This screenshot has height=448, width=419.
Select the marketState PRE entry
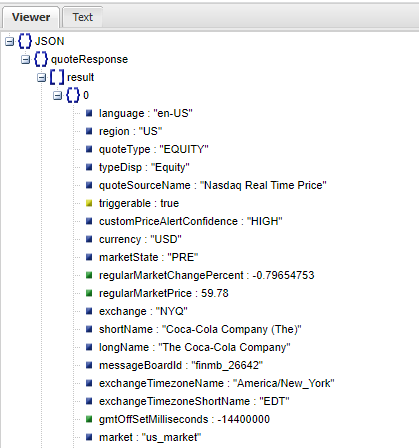point(149,257)
